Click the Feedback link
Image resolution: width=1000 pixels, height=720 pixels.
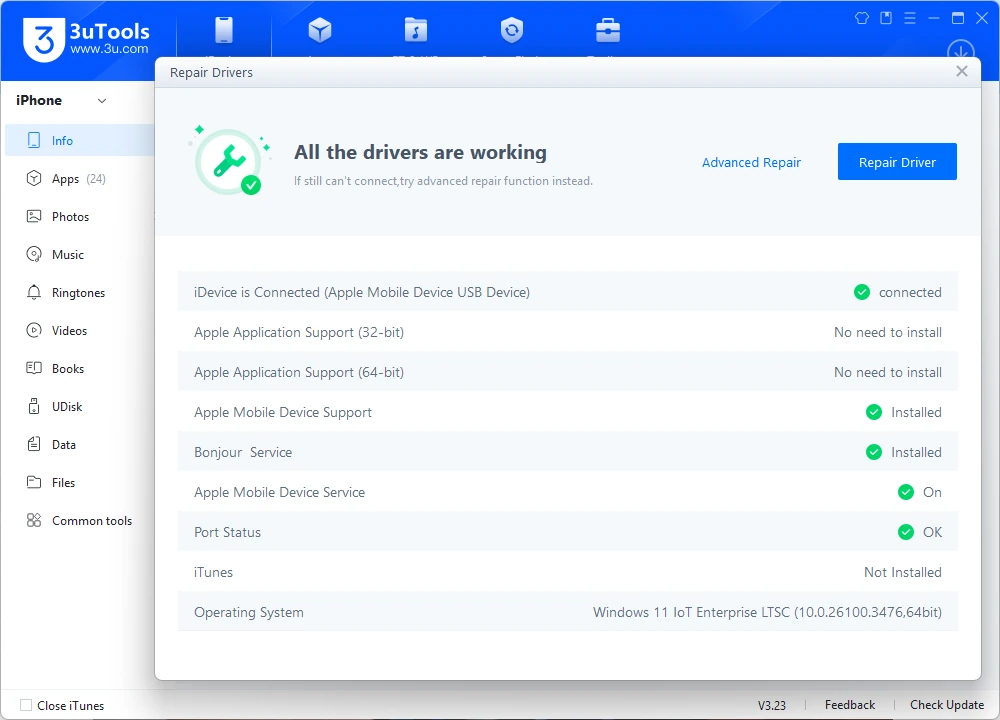point(849,705)
